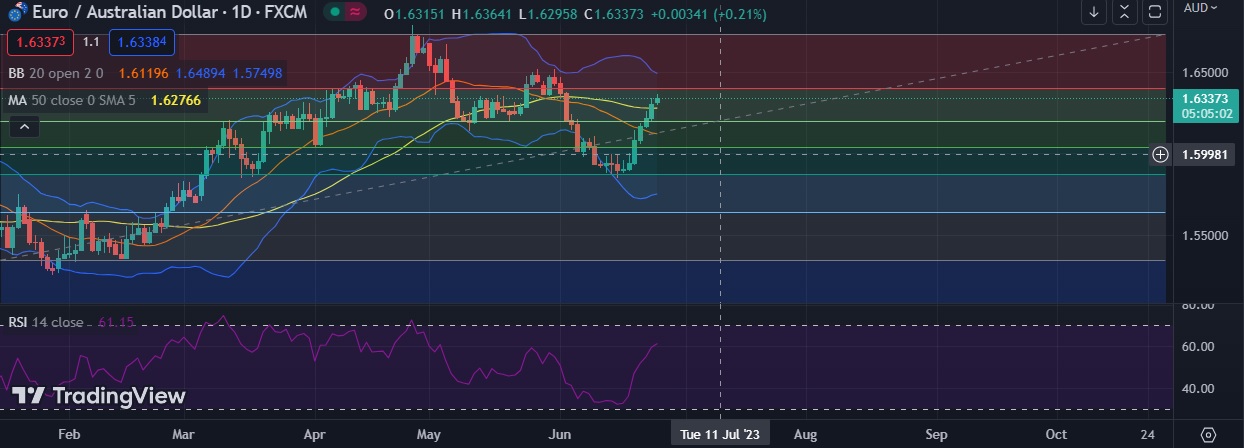Click the Aug label on the time axis
This screenshot has width=1244, height=448.
[806, 435]
